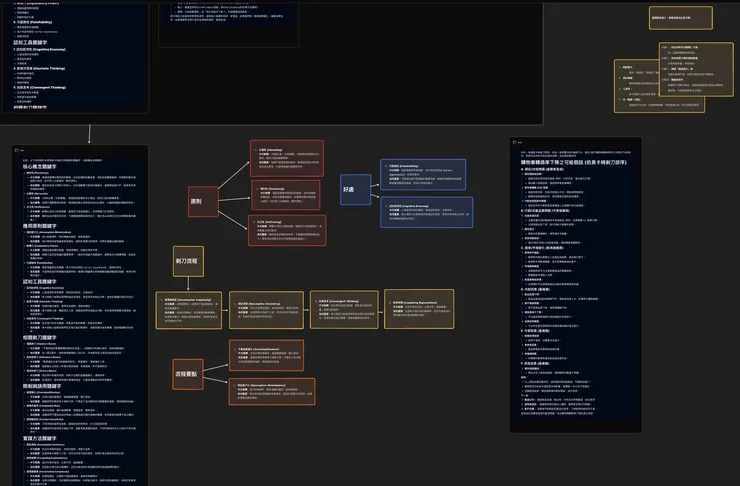
Task: Open the orange Assumption Minimization card
Action: tap(272, 392)
